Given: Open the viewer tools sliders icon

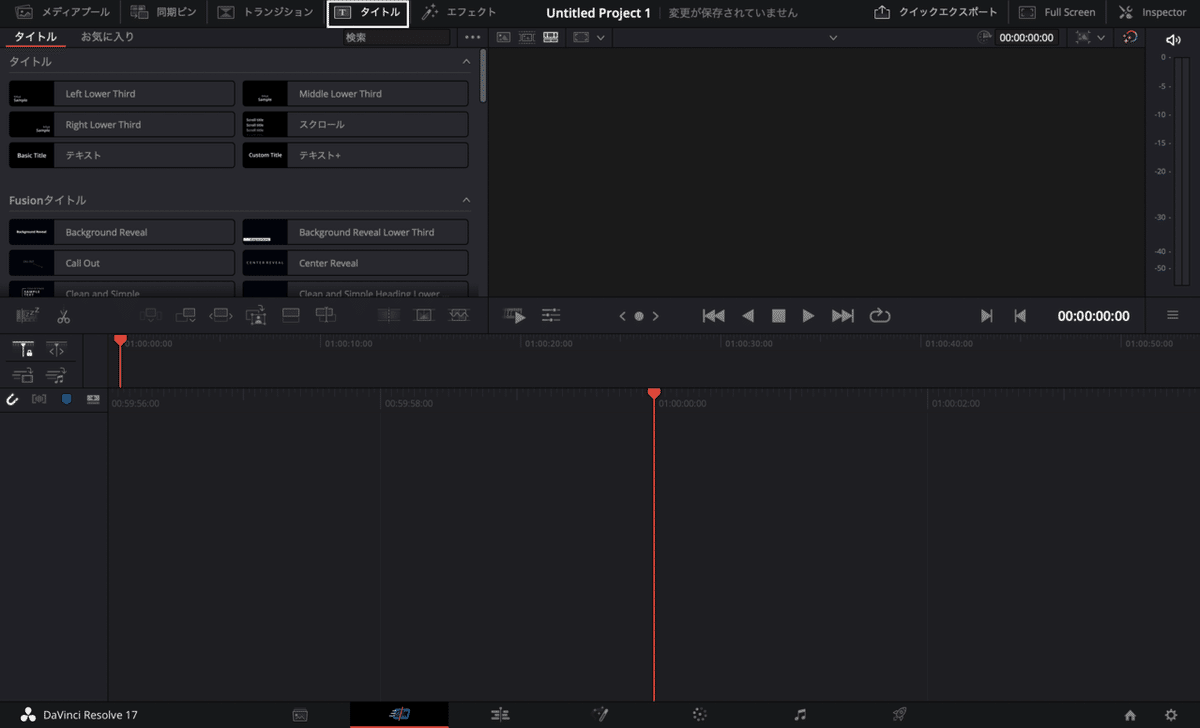Looking at the screenshot, I should click(x=551, y=316).
